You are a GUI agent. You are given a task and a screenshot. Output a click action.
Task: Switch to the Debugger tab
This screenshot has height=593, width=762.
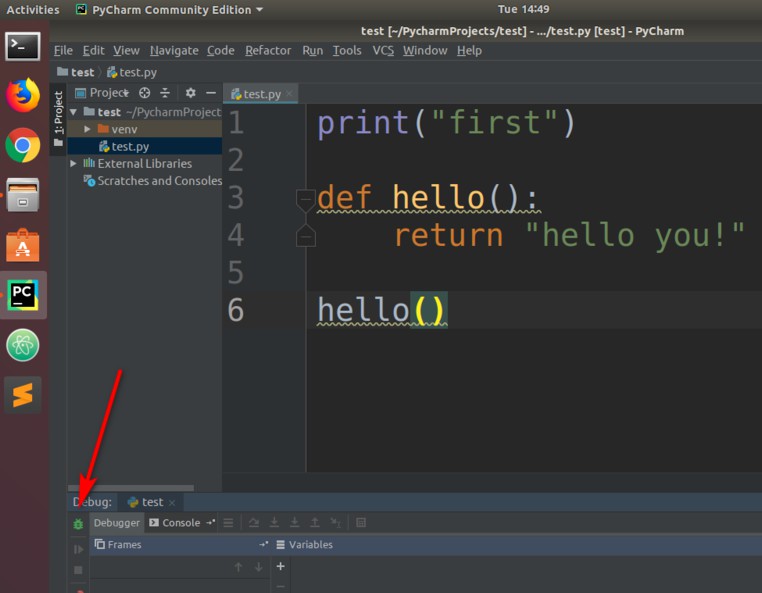(117, 523)
